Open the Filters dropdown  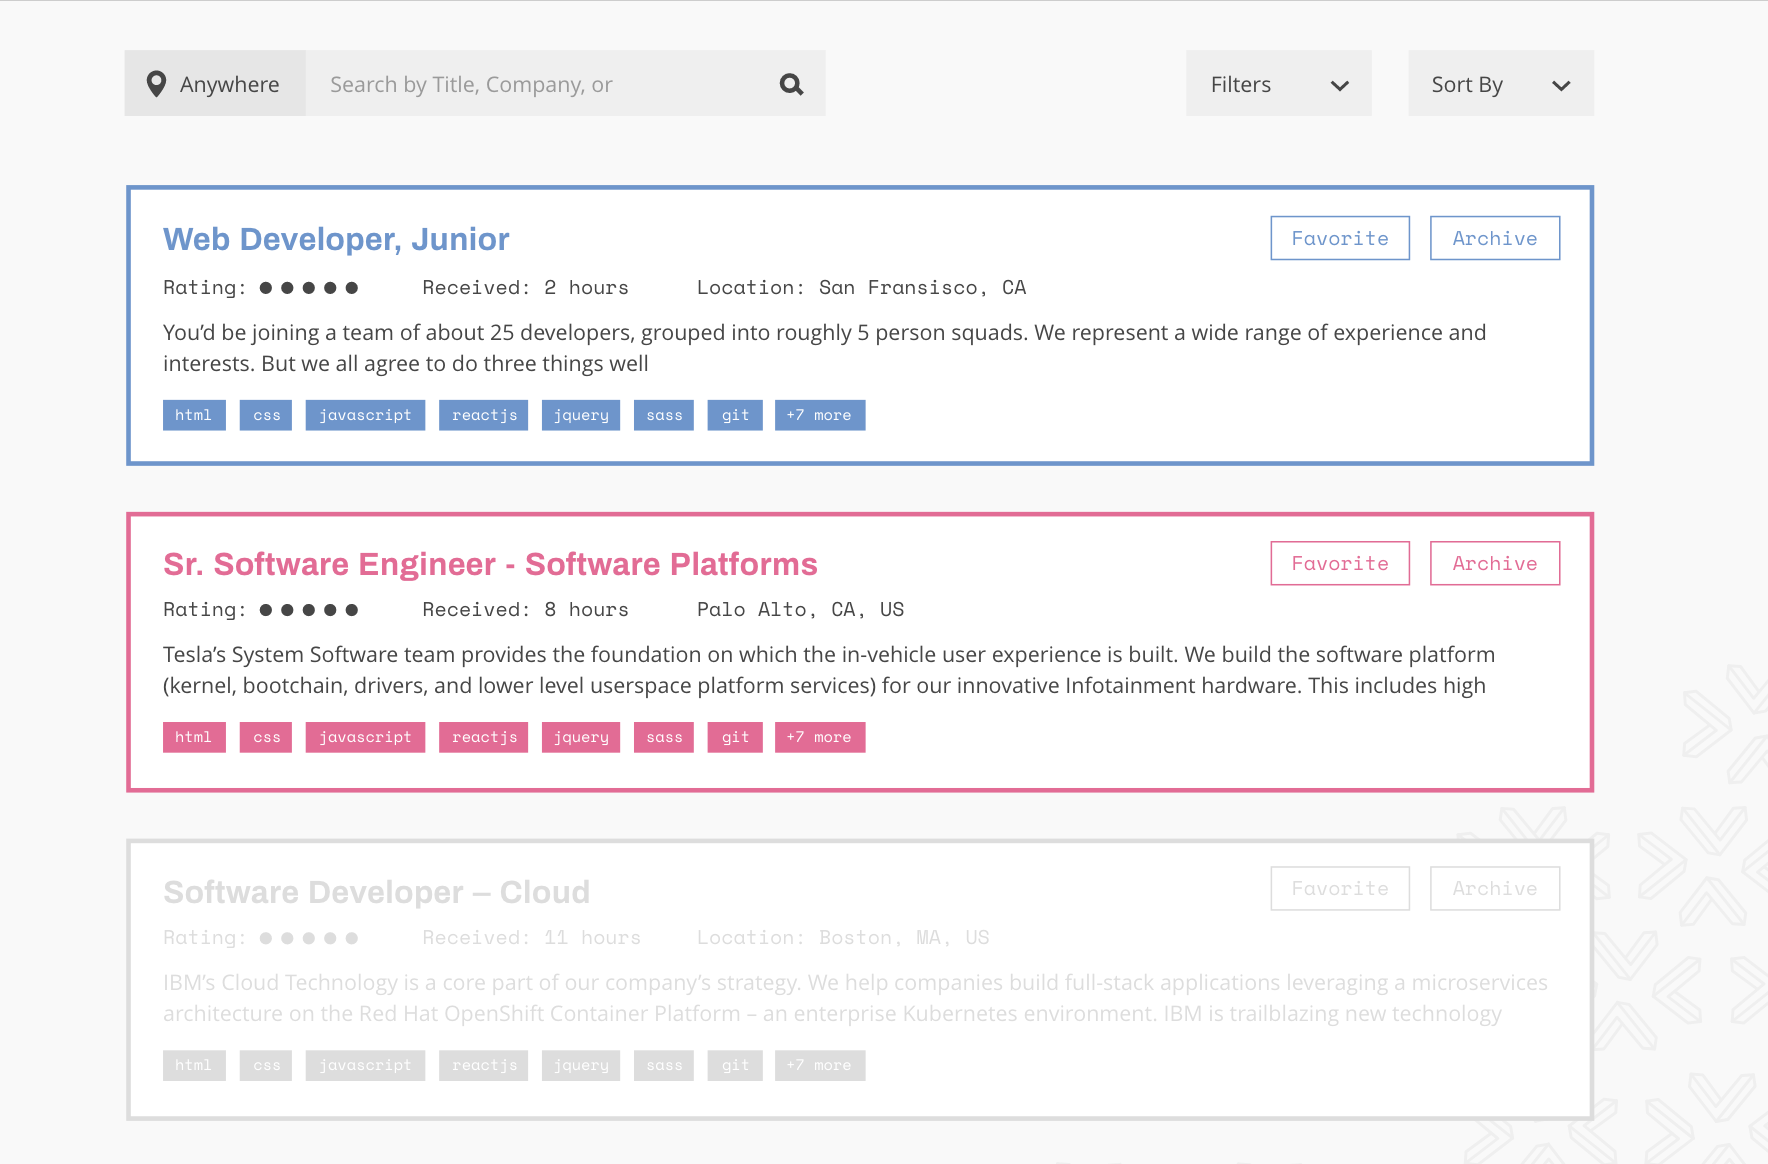click(x=1278, y=84)
